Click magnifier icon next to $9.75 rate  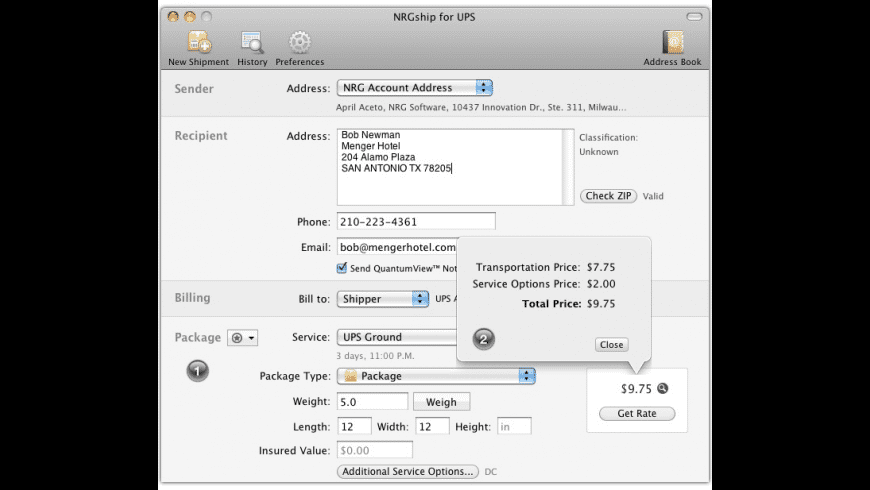662,388
